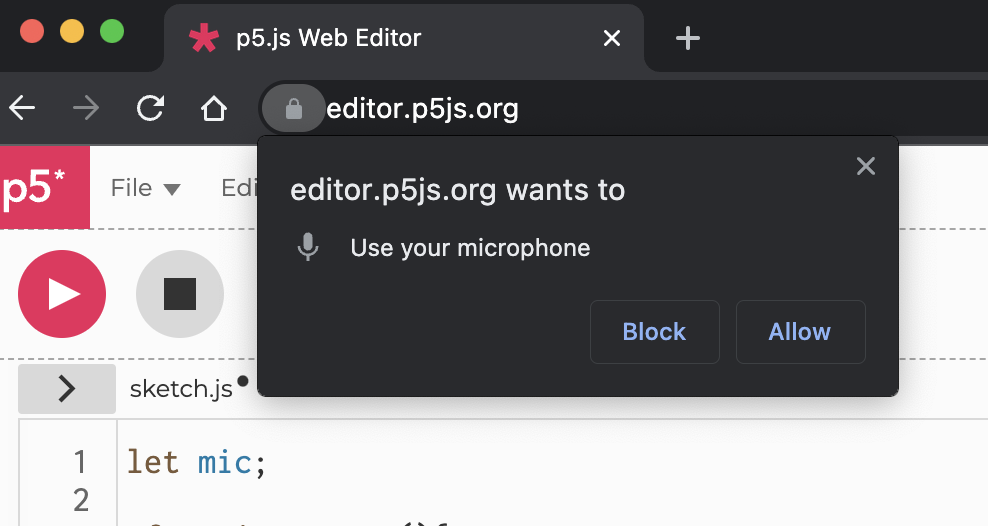Click the browser forward arrow
Screen dimensions: 988x526
coord(86,108)
